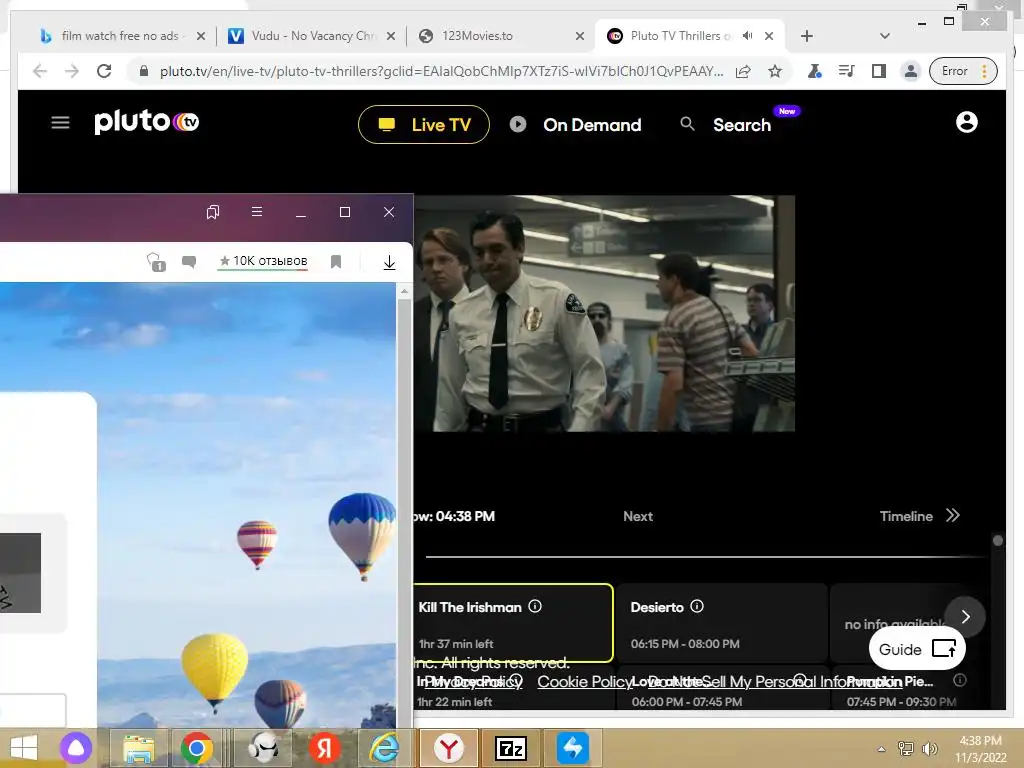Viewport: 1024px width, 768px height.
Task: Select the Kill The Irishman program card
Action: [513, 623]
